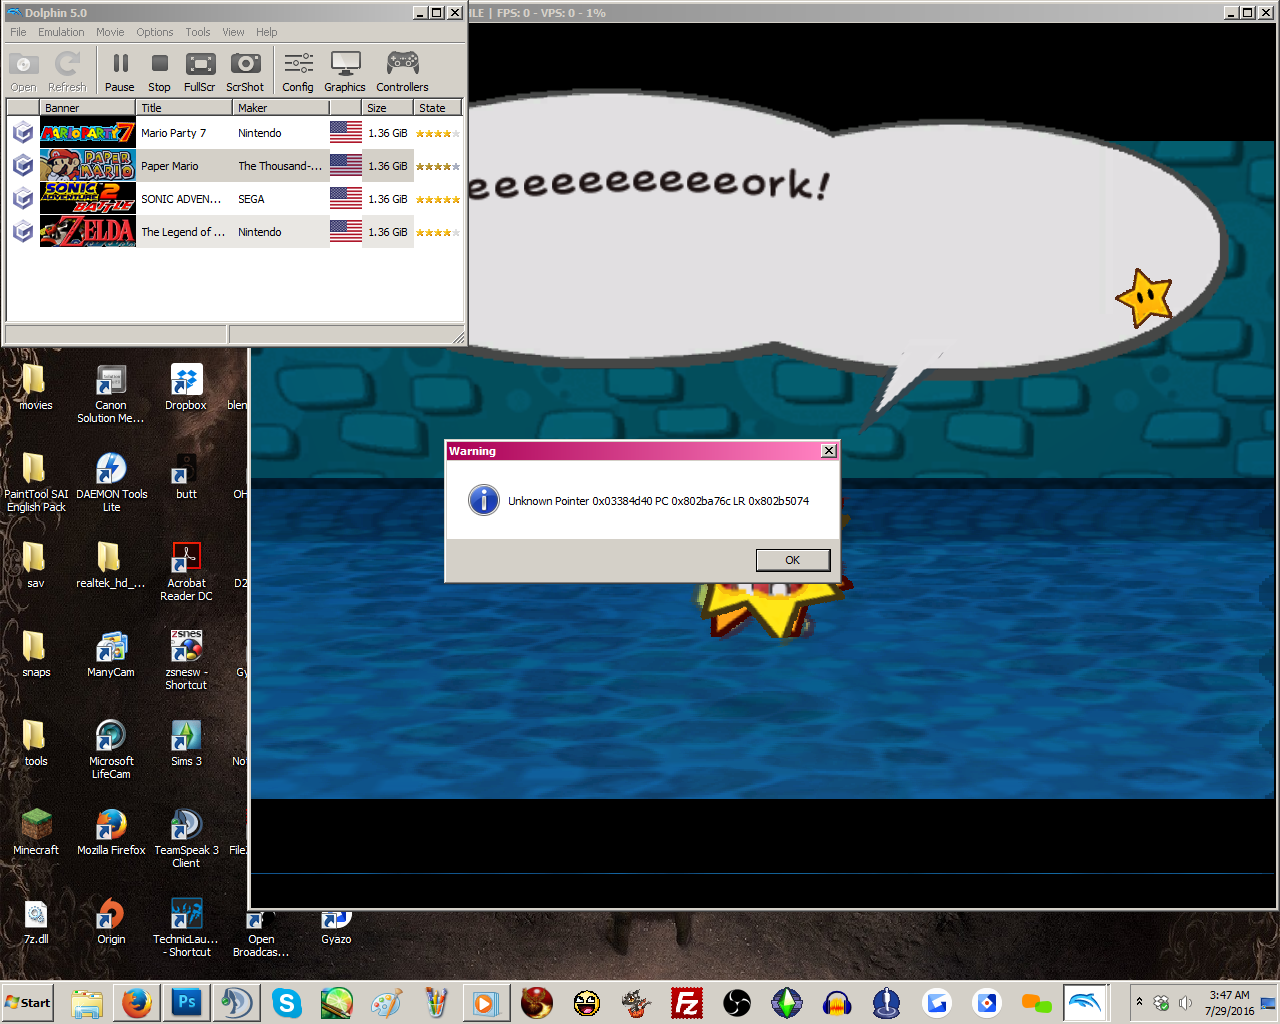
Task: Select the Paper Mario banner thumbnail
Action: click(88, 166)
